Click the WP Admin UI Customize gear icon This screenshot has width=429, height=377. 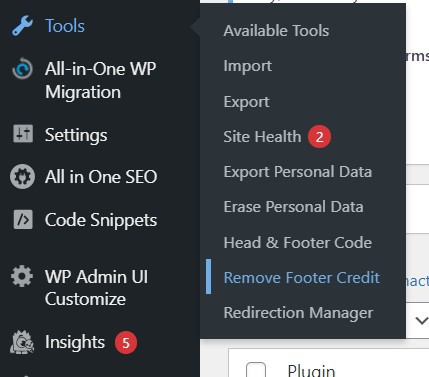coord(22,276)
